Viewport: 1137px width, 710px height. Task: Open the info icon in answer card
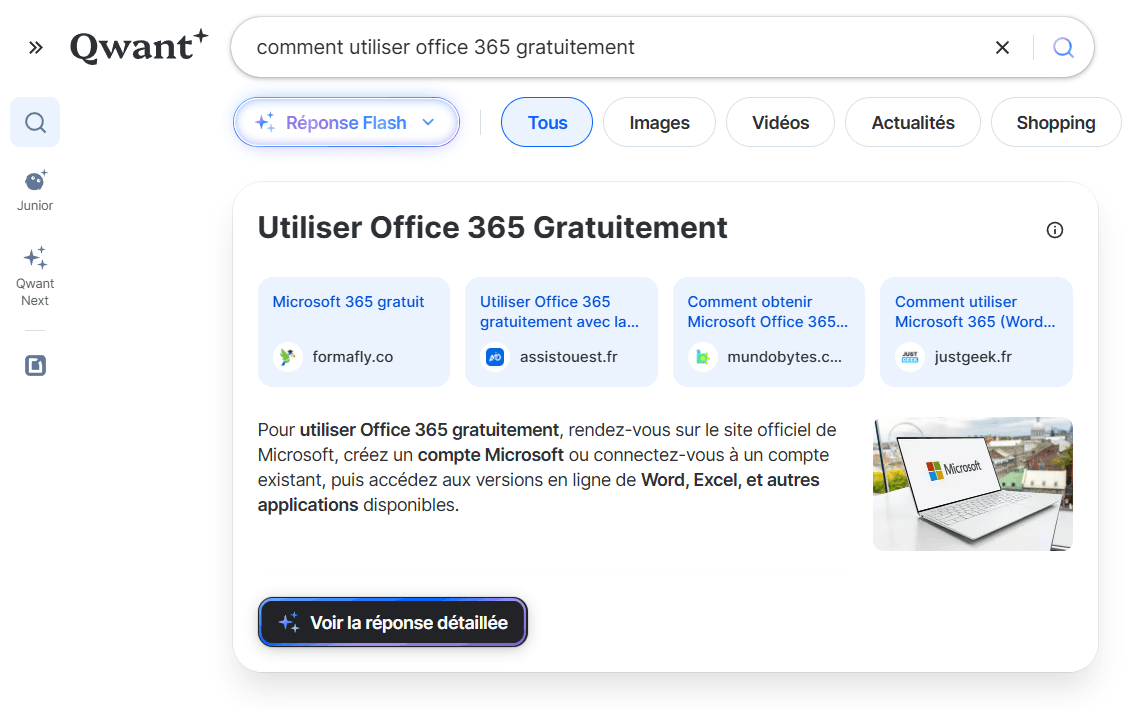(1054, 230)
